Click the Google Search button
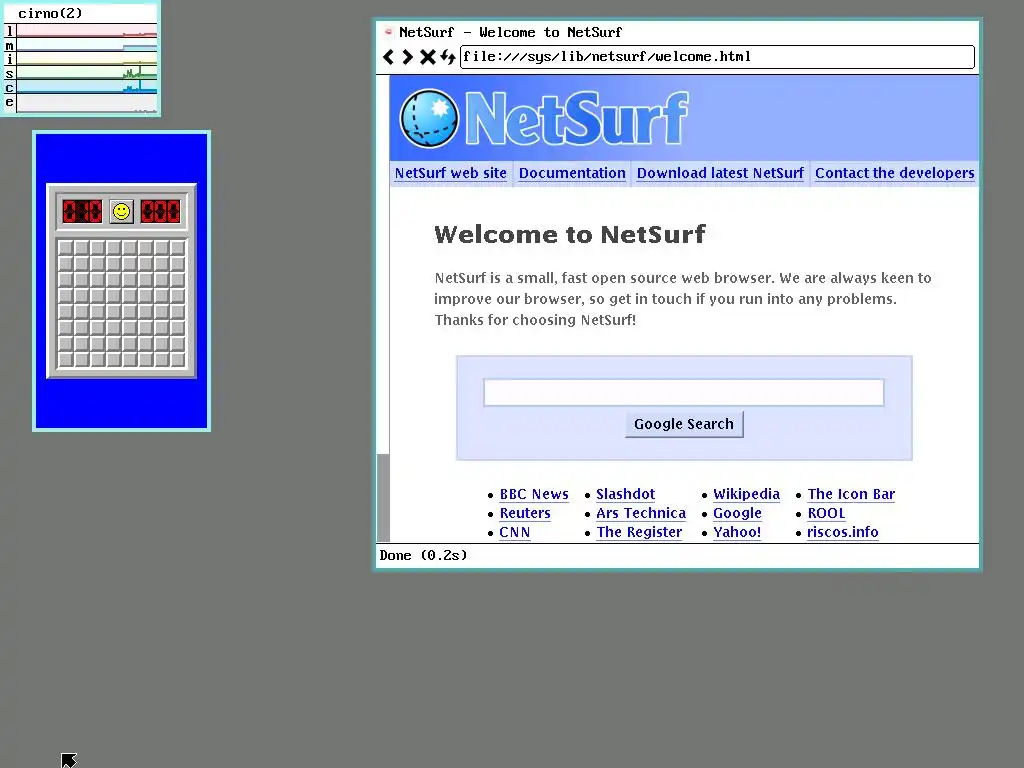The width and height of the screenshot is (1024, 768). coord(684,424)
